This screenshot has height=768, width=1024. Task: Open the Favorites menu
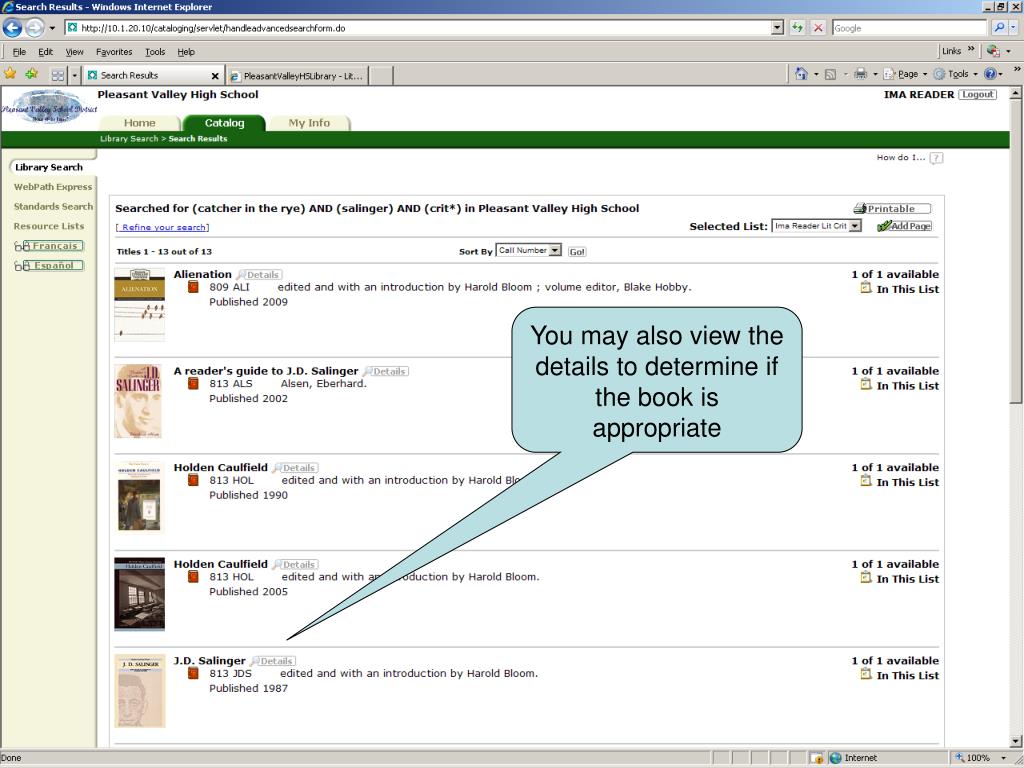point(114,52)
